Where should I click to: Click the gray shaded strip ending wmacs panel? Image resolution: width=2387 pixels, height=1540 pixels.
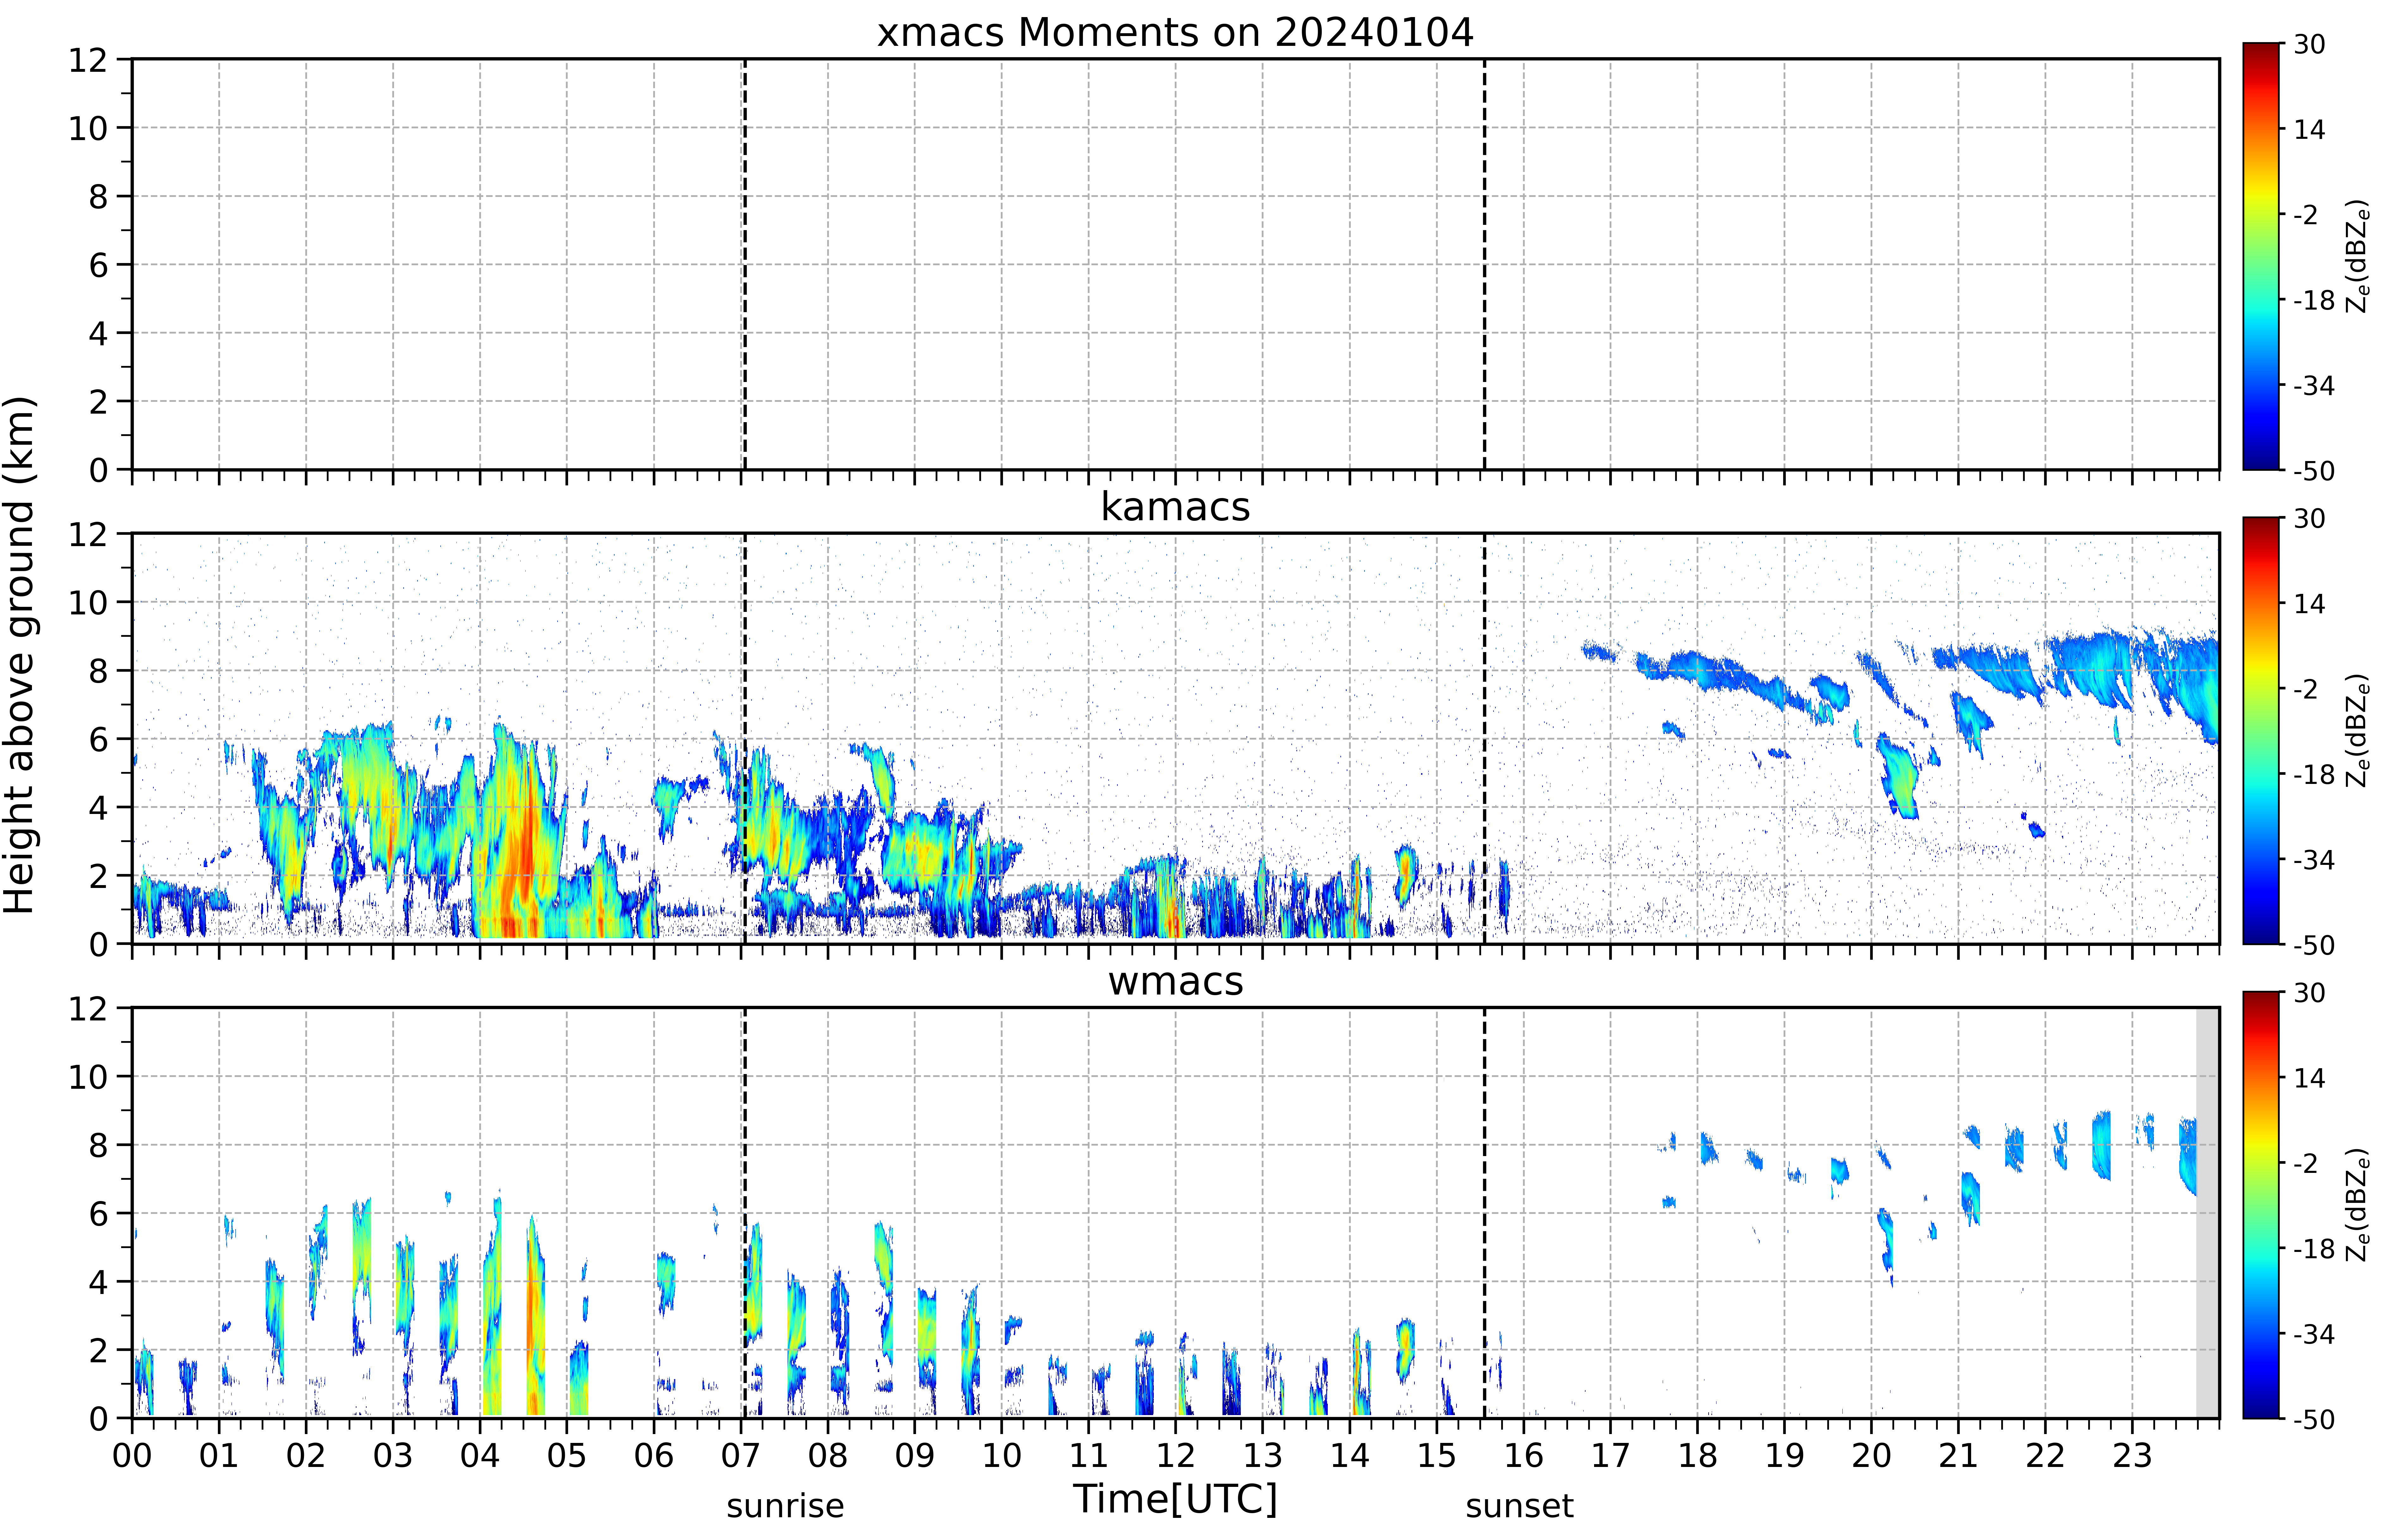point(2207,1212)
